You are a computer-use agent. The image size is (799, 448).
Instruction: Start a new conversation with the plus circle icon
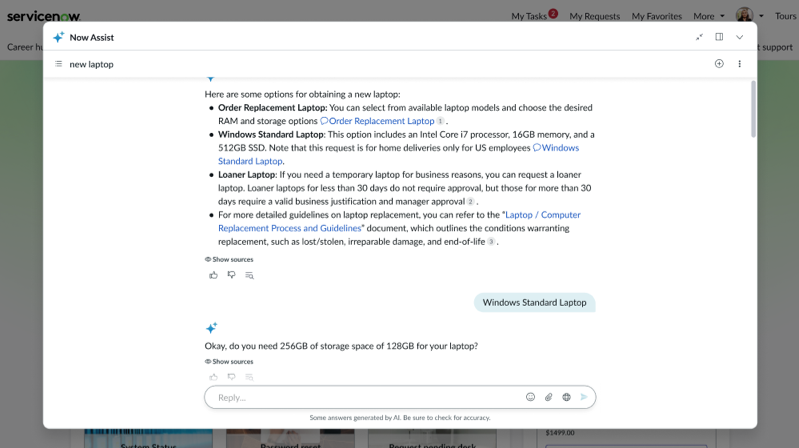(719, 64)
